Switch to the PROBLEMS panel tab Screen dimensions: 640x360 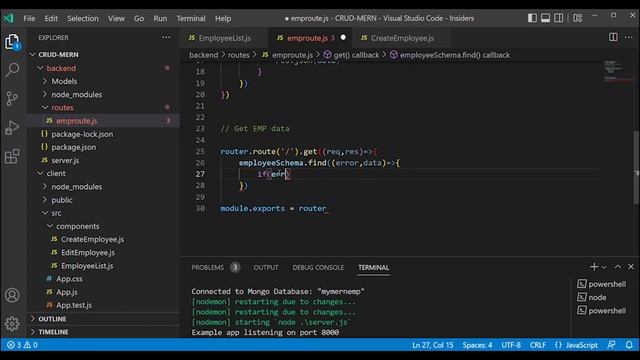[215, 267]
